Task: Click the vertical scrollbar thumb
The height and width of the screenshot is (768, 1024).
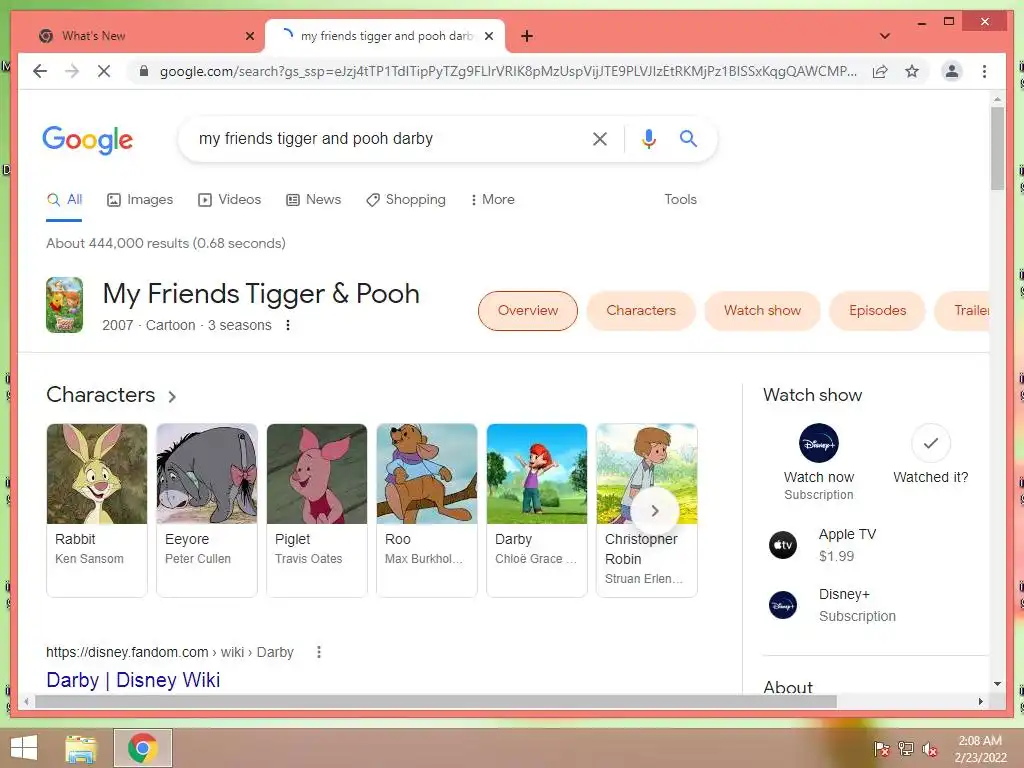Action: 997,148
